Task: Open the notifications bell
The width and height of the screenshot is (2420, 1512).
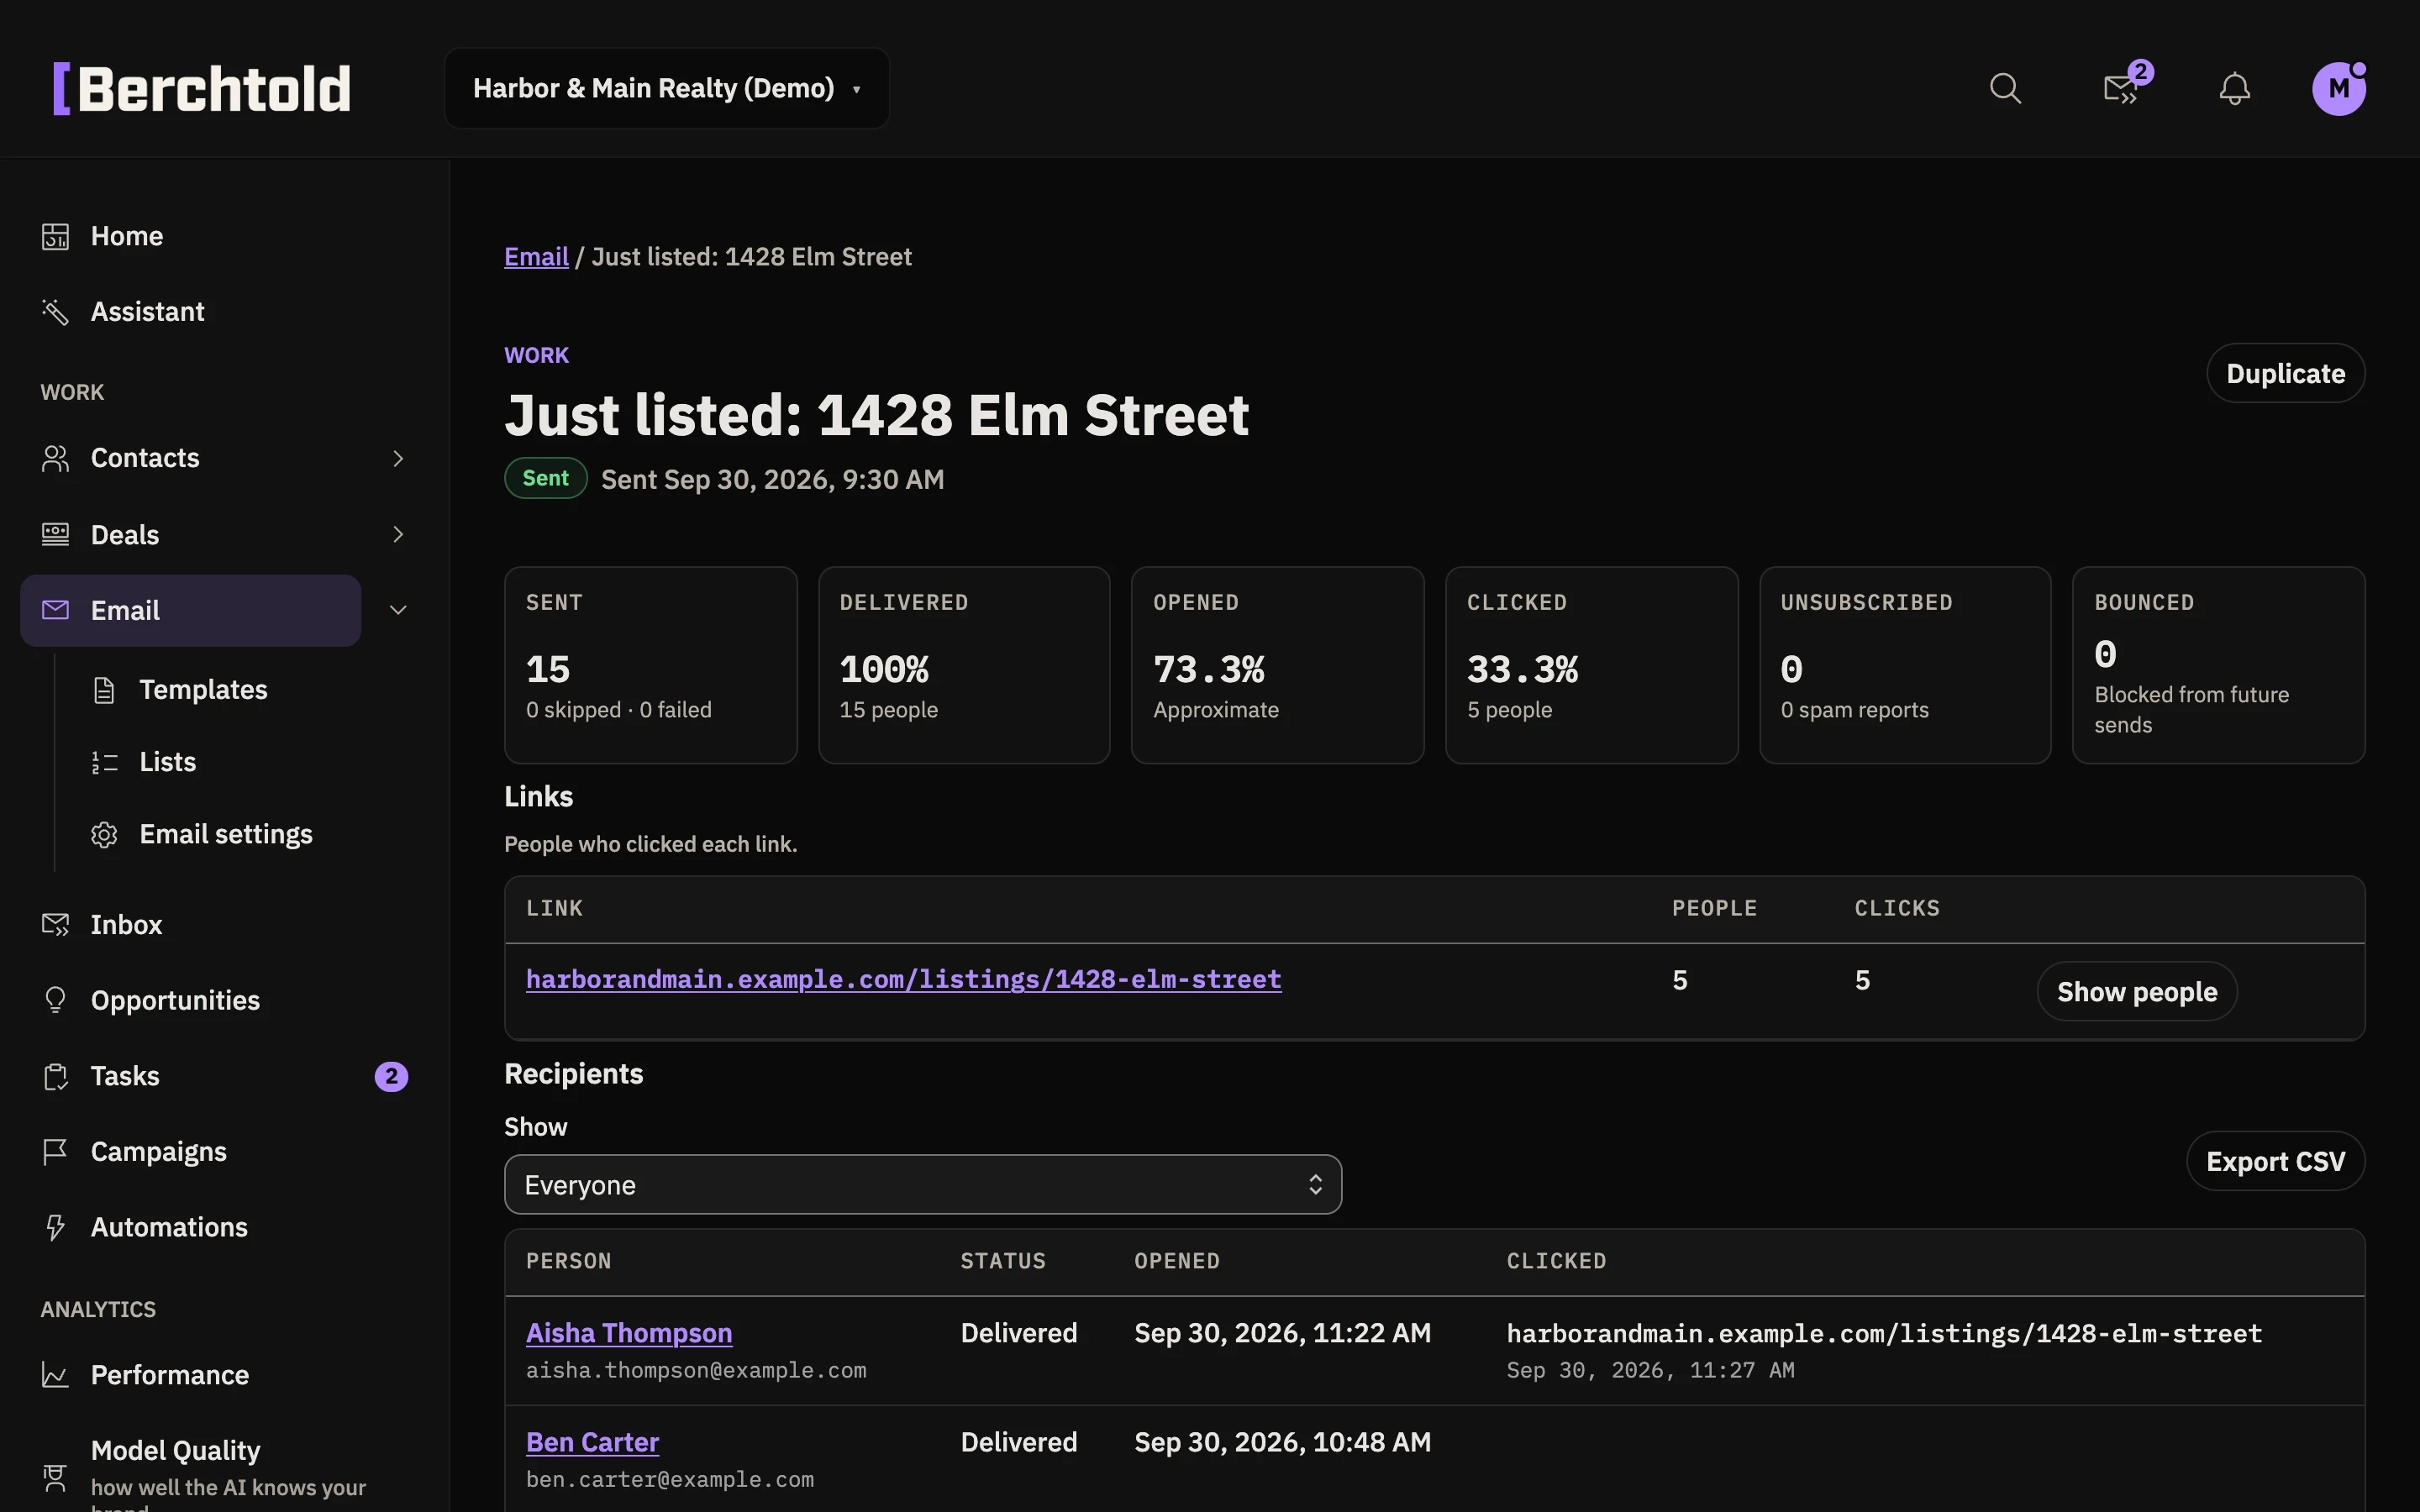Action: click(2234, 88)
